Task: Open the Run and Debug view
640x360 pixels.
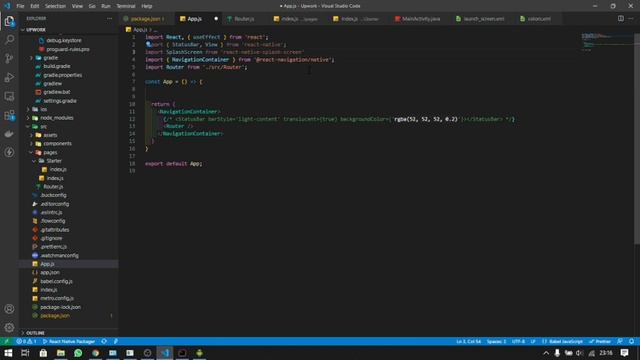Action: 9,78
